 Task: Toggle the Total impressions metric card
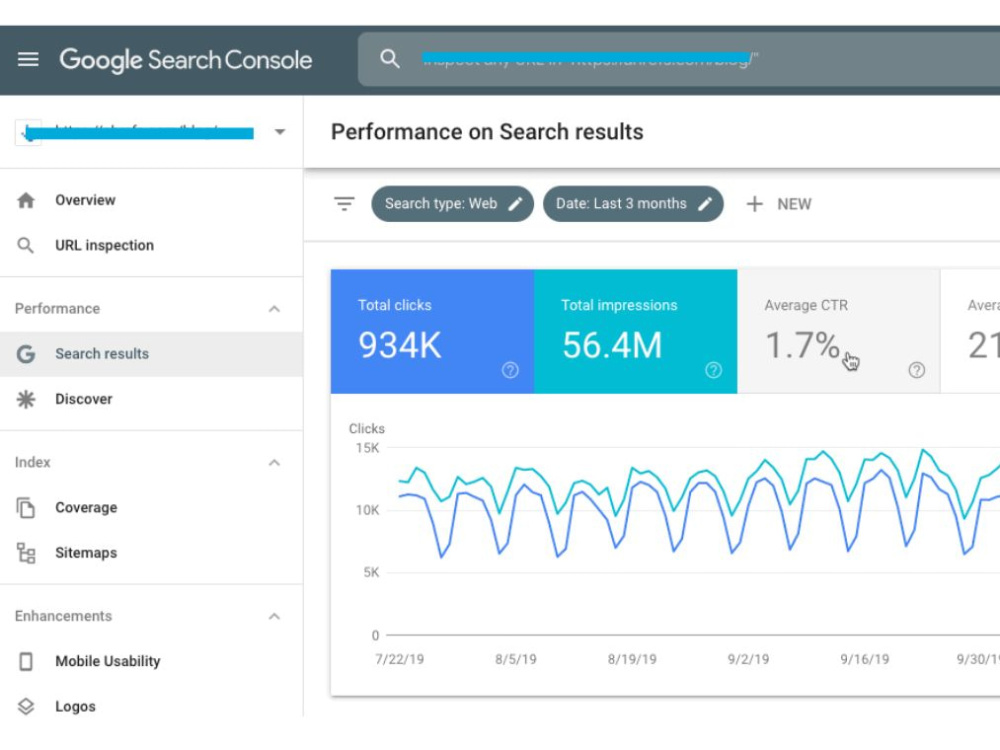click(x=636, y=331)
